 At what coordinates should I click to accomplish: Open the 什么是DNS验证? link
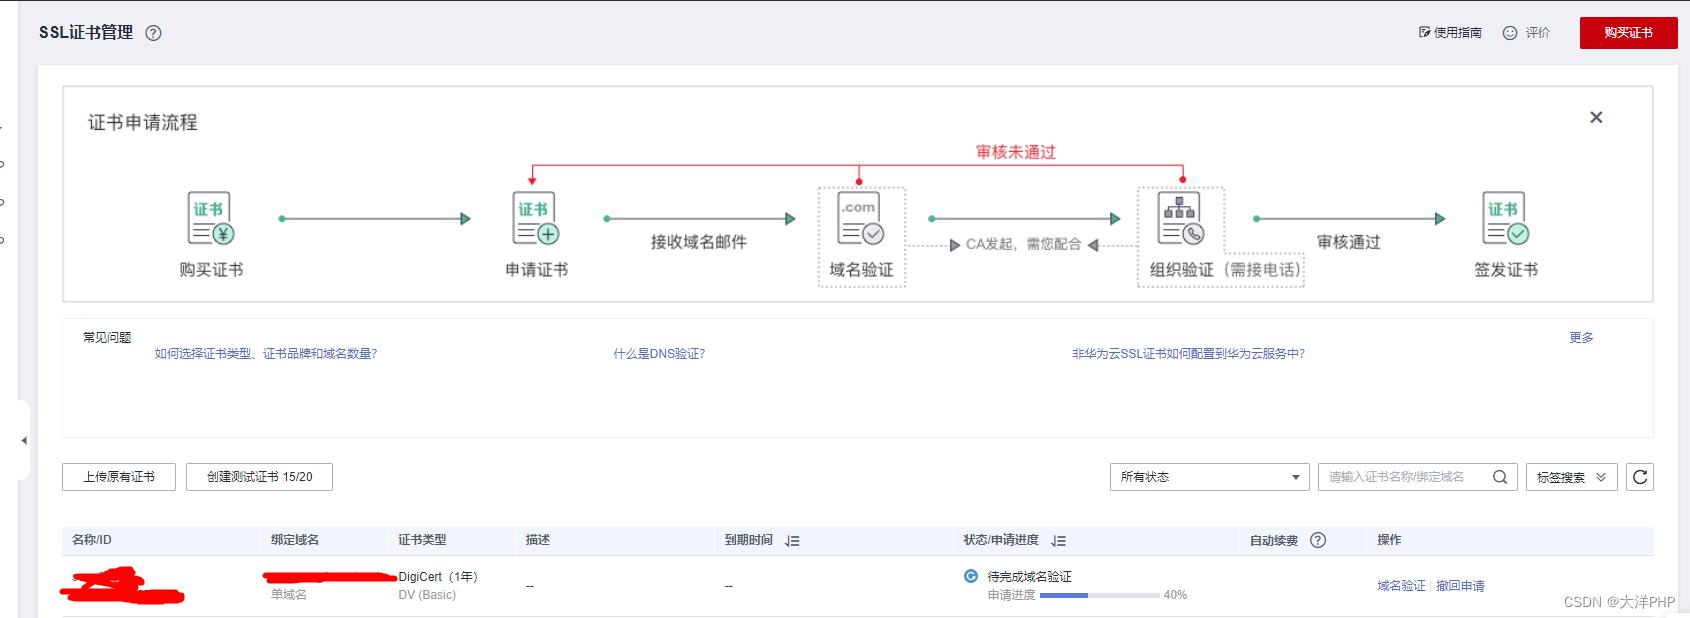point(659,354)
